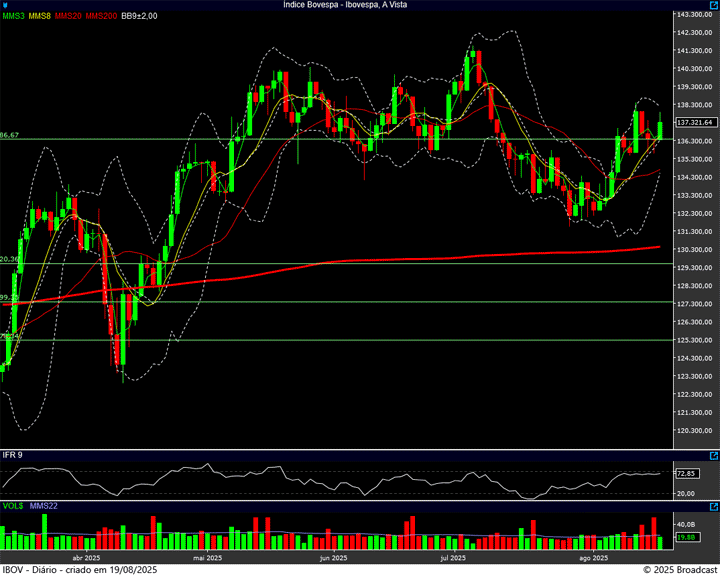Click the ago 2025 date label
Image resolution: width=720 pixels, height=575 pixels.
[594, 558]
